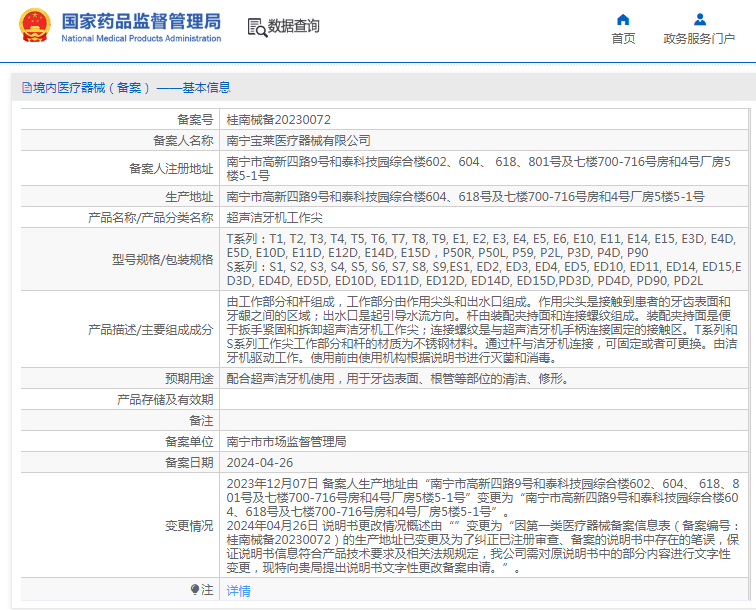Click 数据查询 heading text
The height and width of the screenshot is (610, 756).
pos(294,26)
